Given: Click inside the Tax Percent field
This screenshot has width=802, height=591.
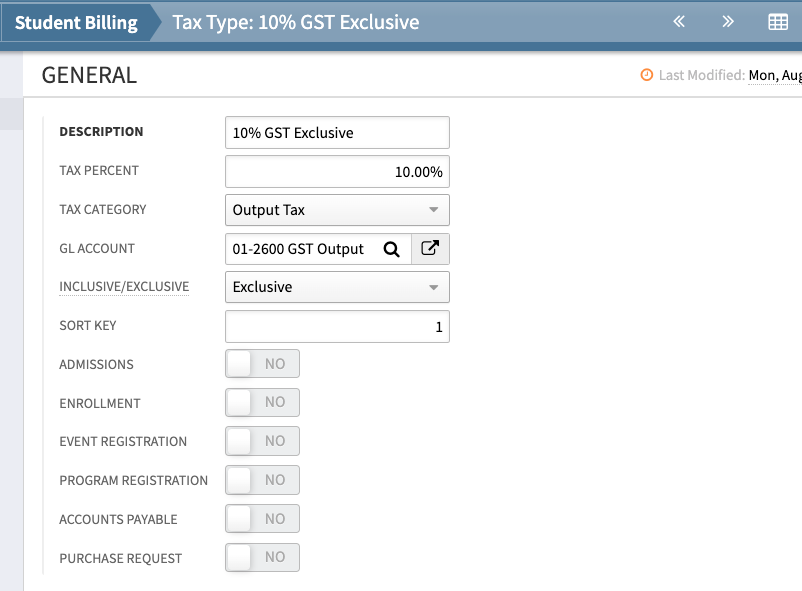Looking at the screenshot, I should [x=336, y=171].
